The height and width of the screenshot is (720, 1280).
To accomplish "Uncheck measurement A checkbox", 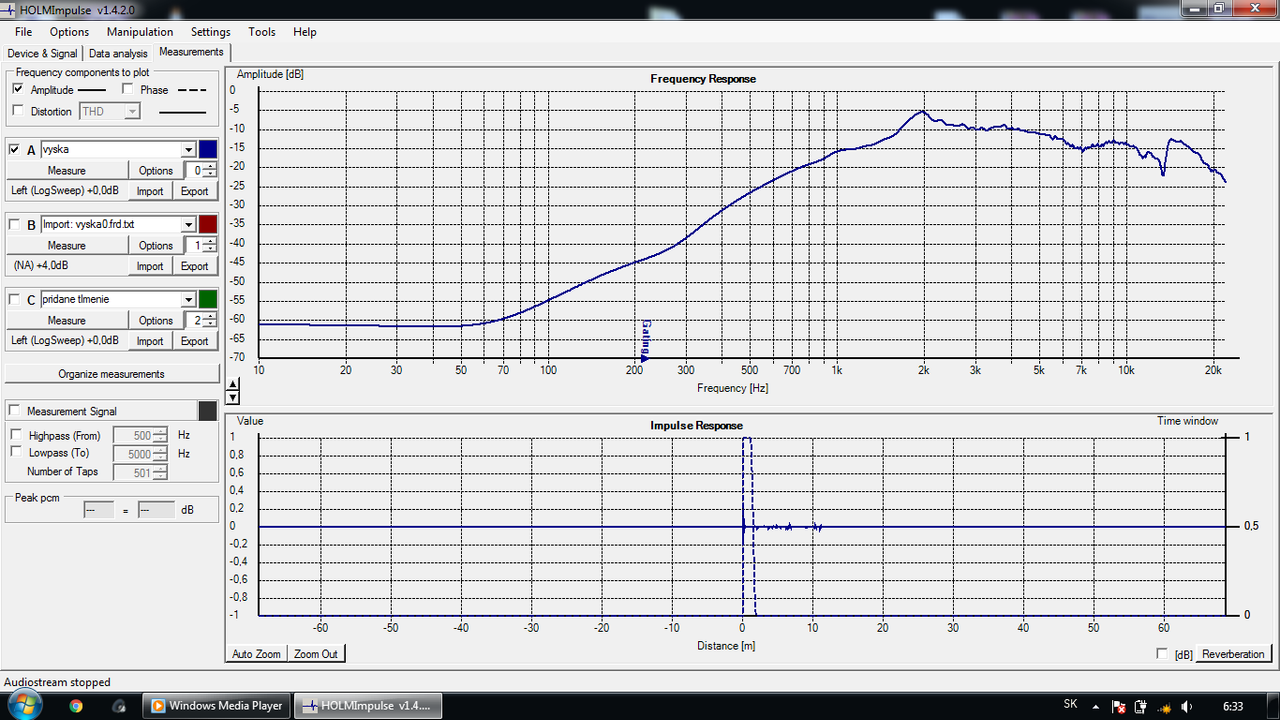I will pyautogui.click(x=14, y=149).
